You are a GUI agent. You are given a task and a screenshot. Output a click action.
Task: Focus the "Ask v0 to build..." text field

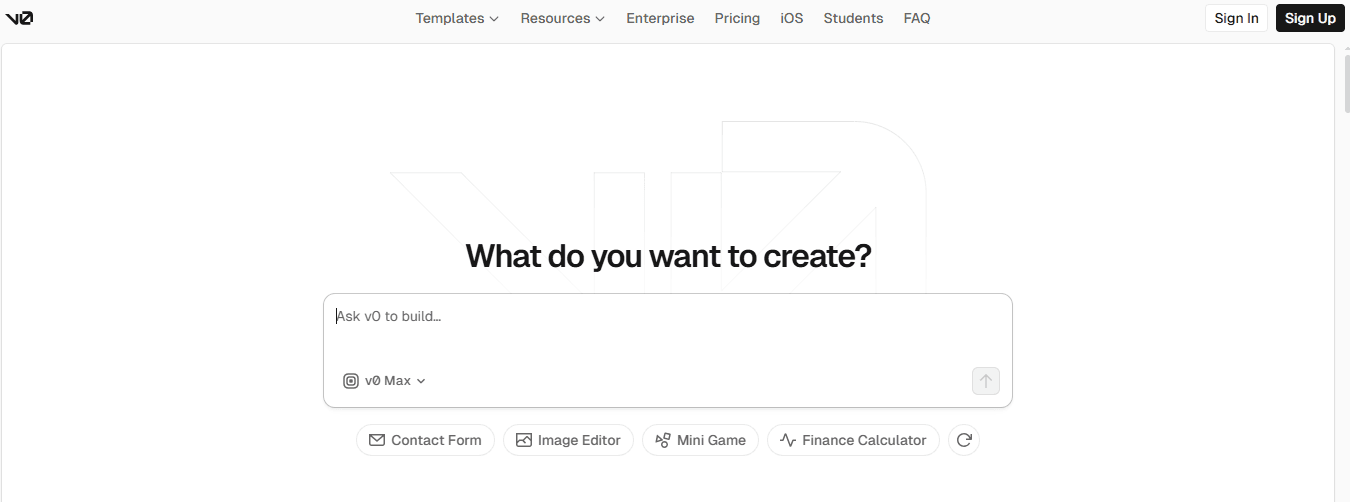(667, 330)
